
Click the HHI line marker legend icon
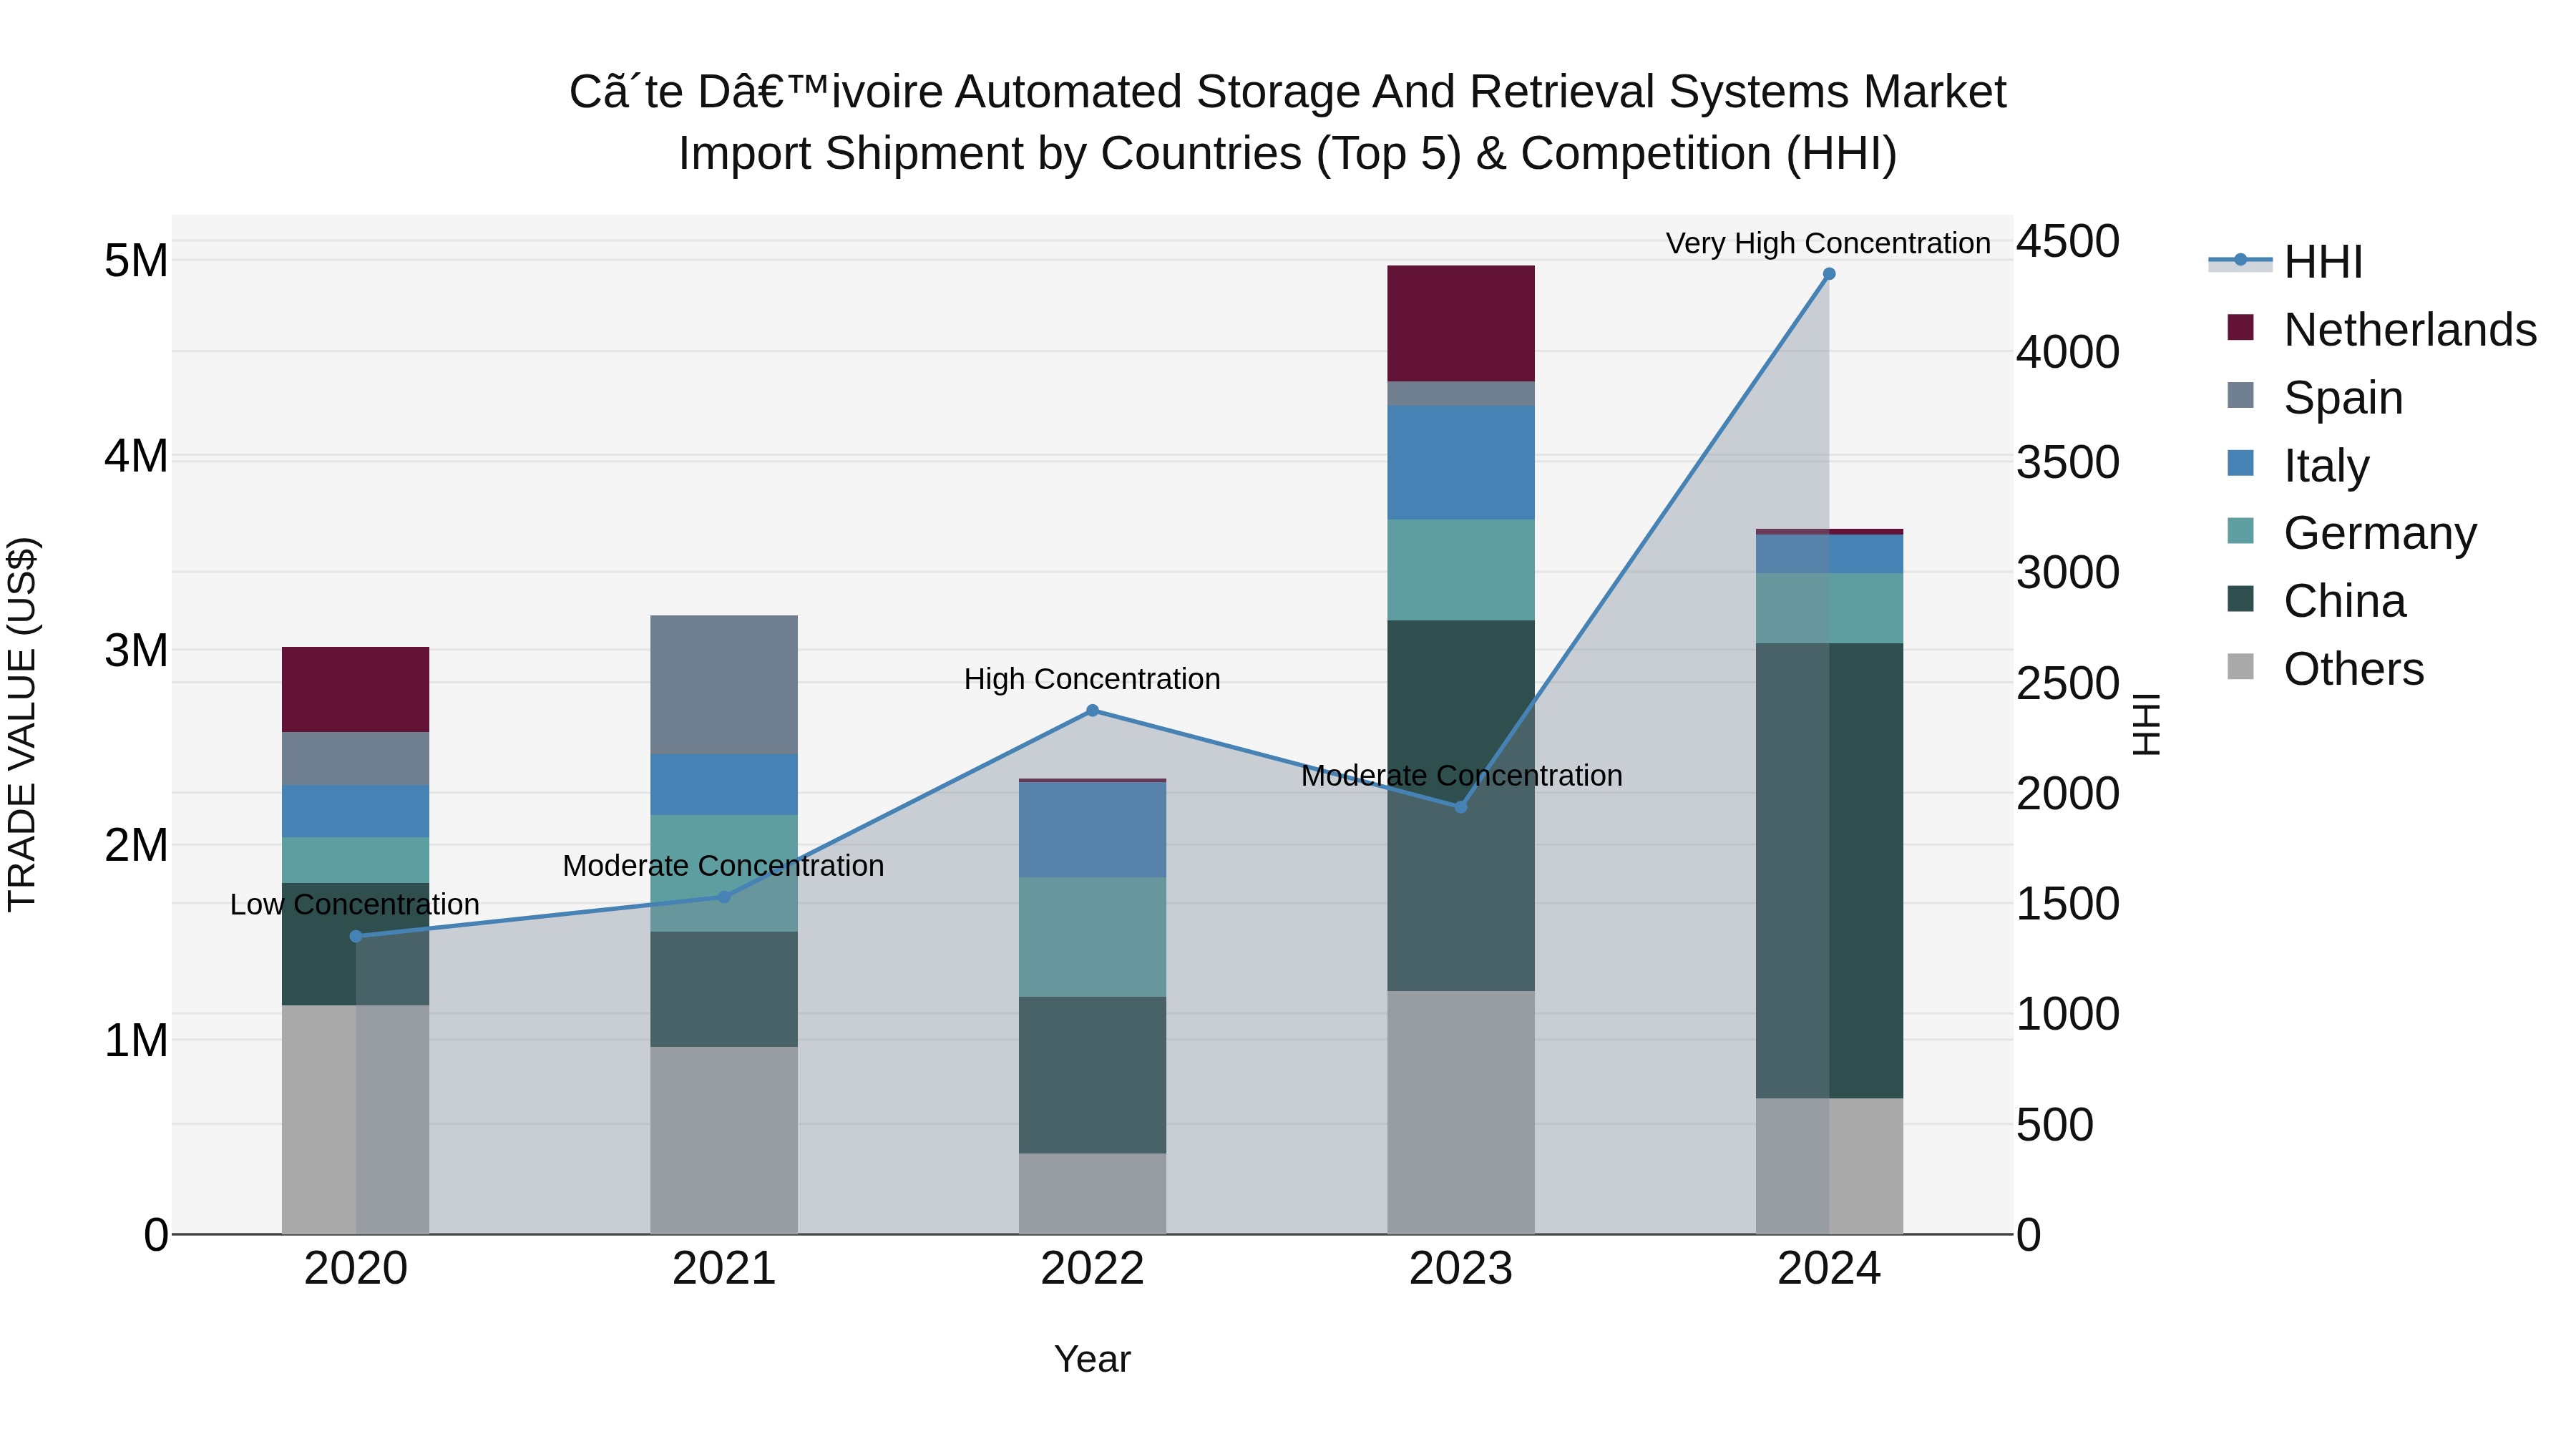(x=2240, y=261)
